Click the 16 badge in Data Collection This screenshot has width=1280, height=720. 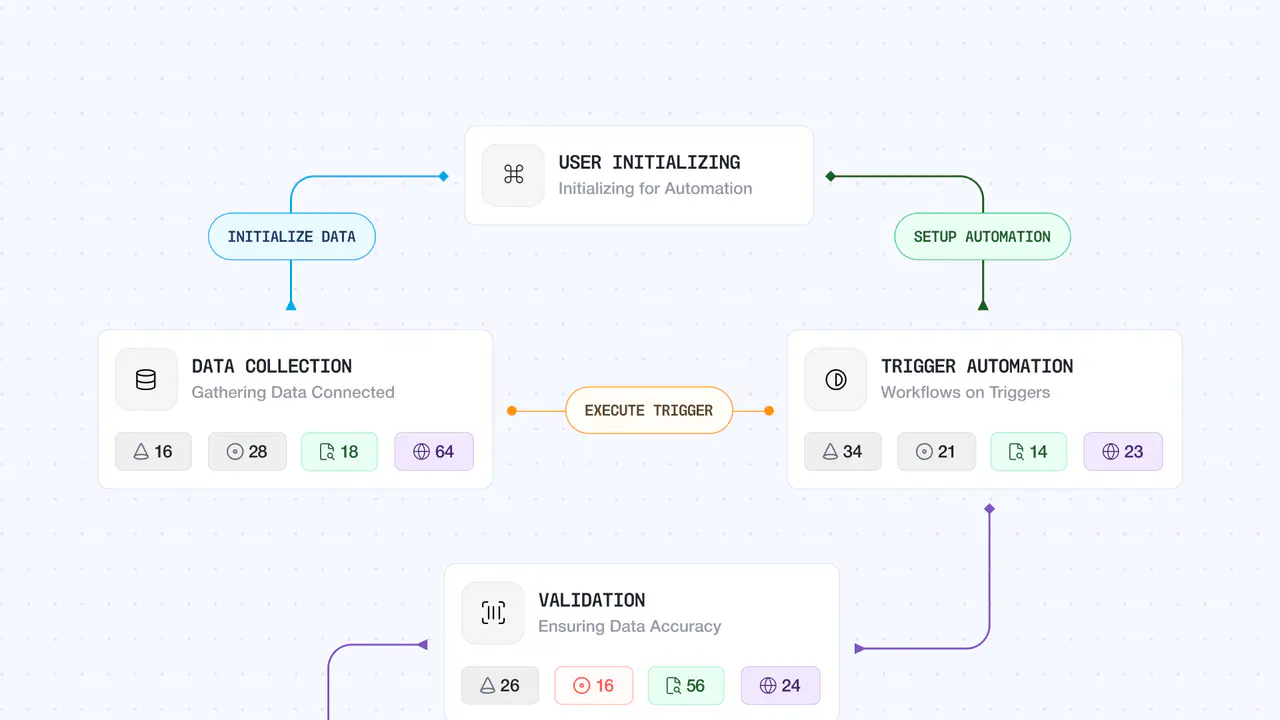point(153,451)
